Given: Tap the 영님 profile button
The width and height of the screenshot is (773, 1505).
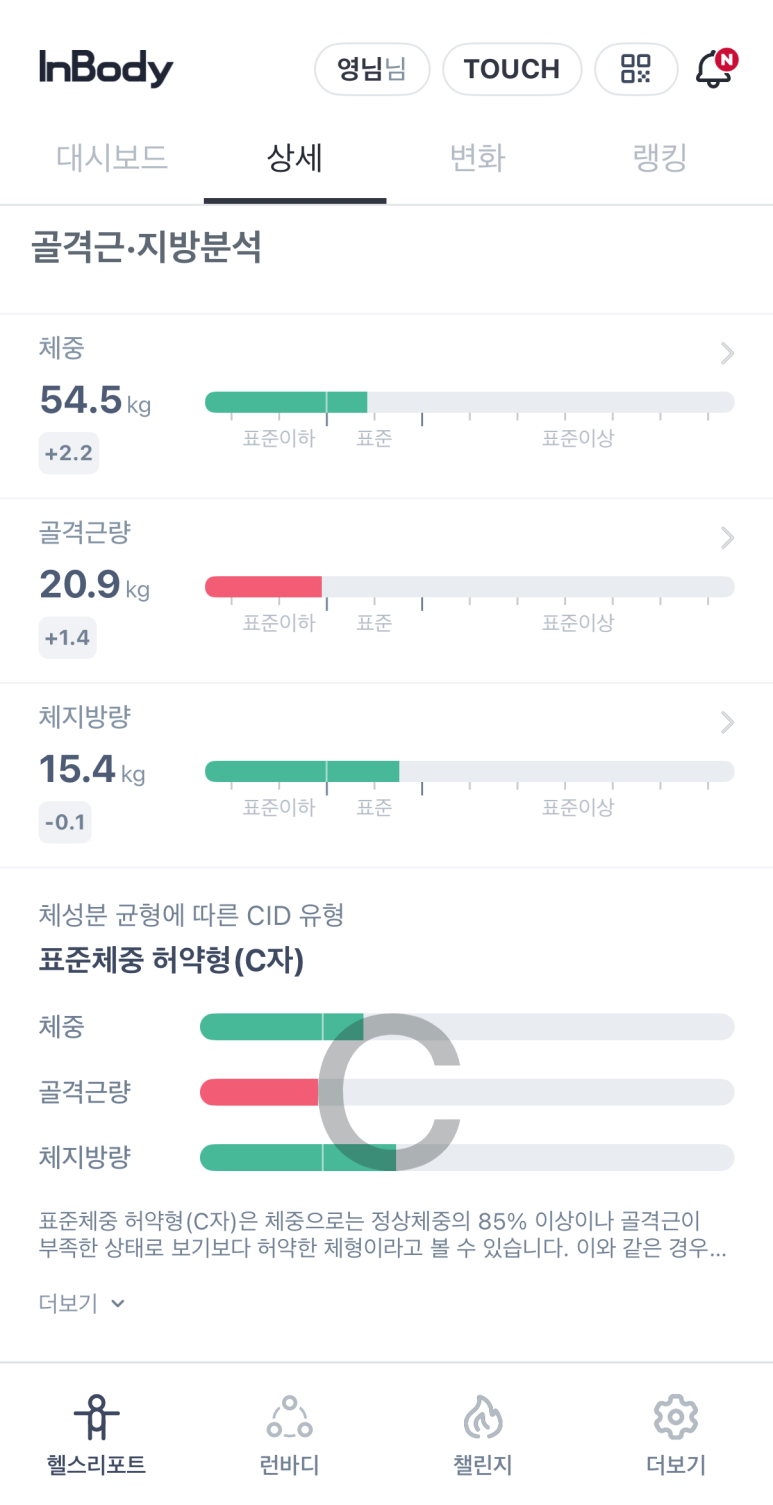Looking at the screenshot, I should click(371, 69).
